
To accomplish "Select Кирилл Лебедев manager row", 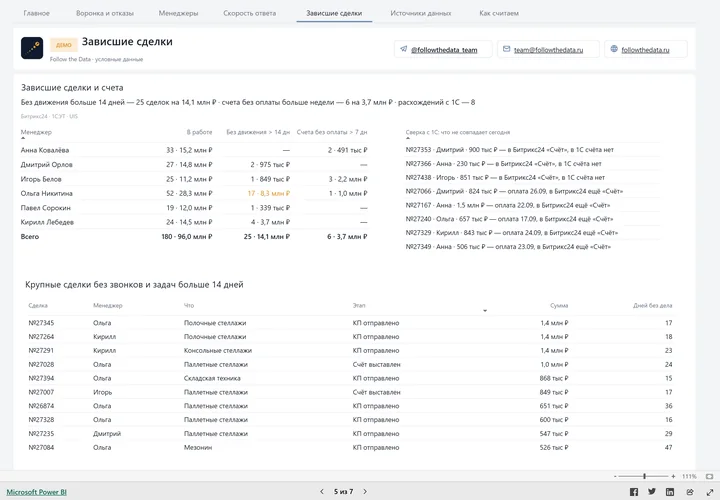I will point(194,222).
